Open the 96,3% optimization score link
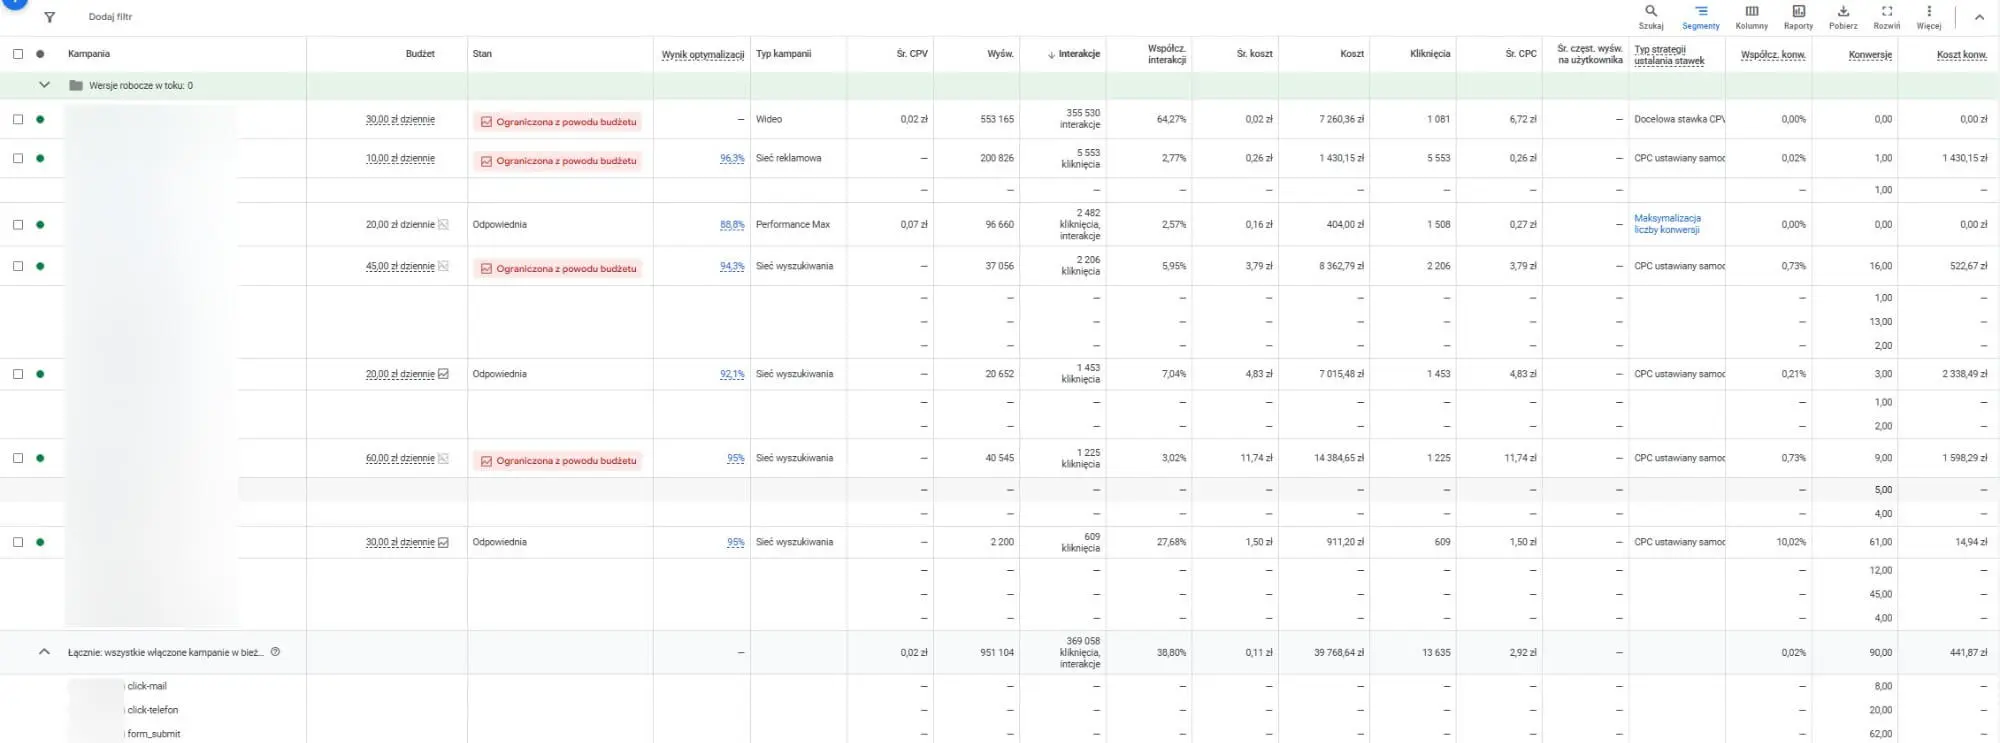 (x=732, y=159)
